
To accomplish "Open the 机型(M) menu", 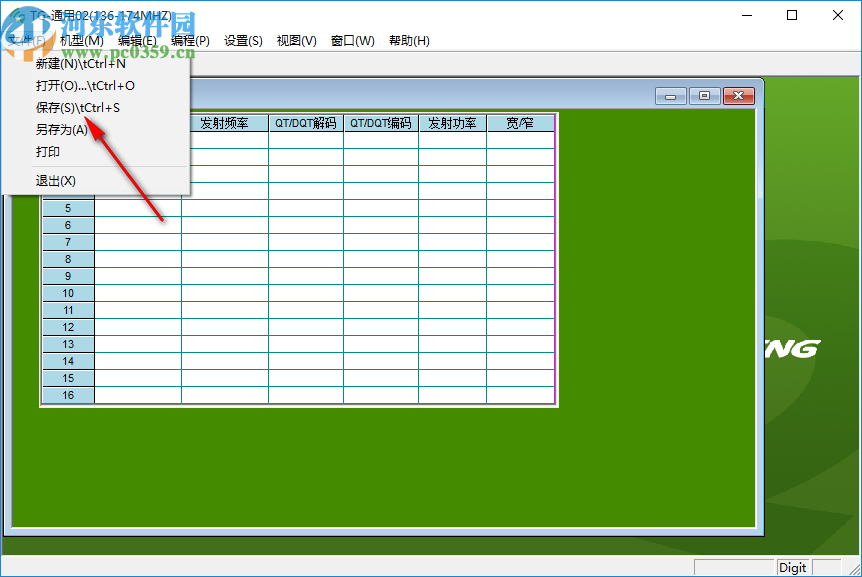I will click(x=81, y=41).
